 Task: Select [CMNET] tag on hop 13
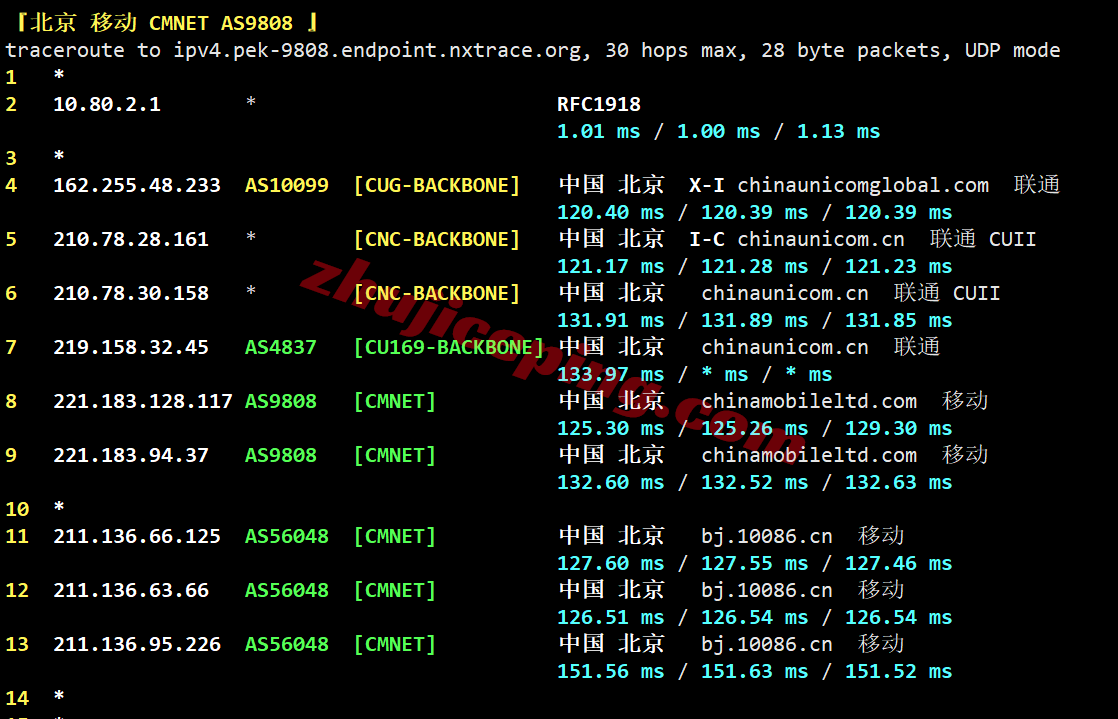tap(395, 645)
